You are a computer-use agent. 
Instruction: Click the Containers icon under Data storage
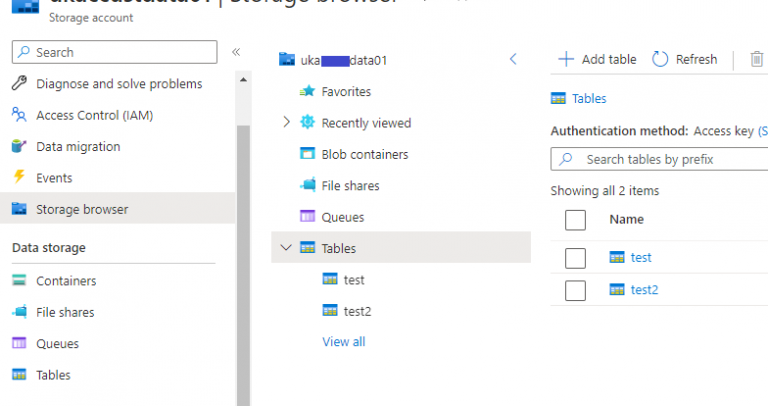(x=19, y=280)
